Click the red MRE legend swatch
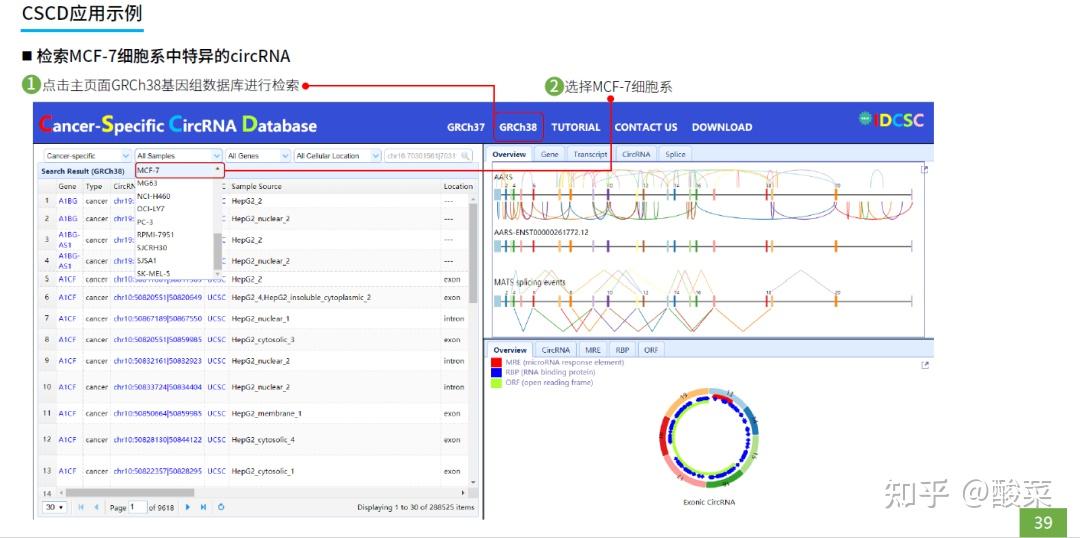This screenshot has width=1080, height=538. click(x=496, y=362)
